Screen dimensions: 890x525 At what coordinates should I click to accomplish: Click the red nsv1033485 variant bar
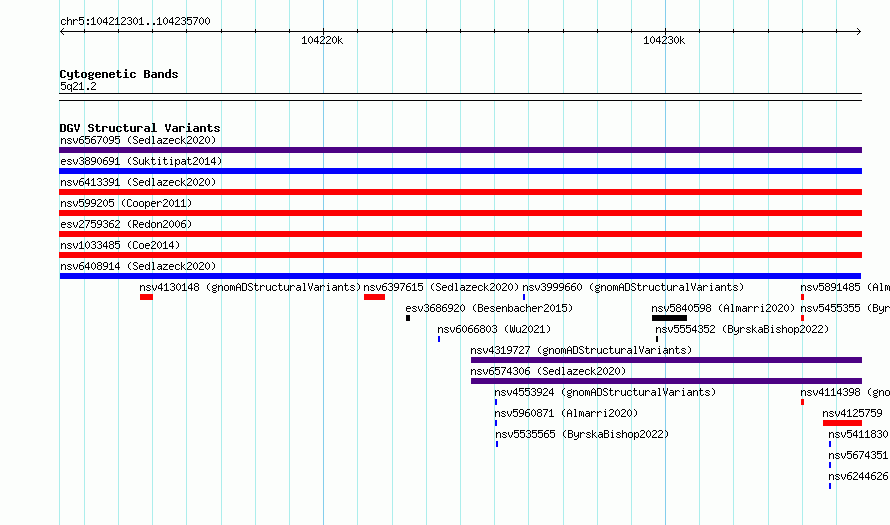[x=460, y=255]
